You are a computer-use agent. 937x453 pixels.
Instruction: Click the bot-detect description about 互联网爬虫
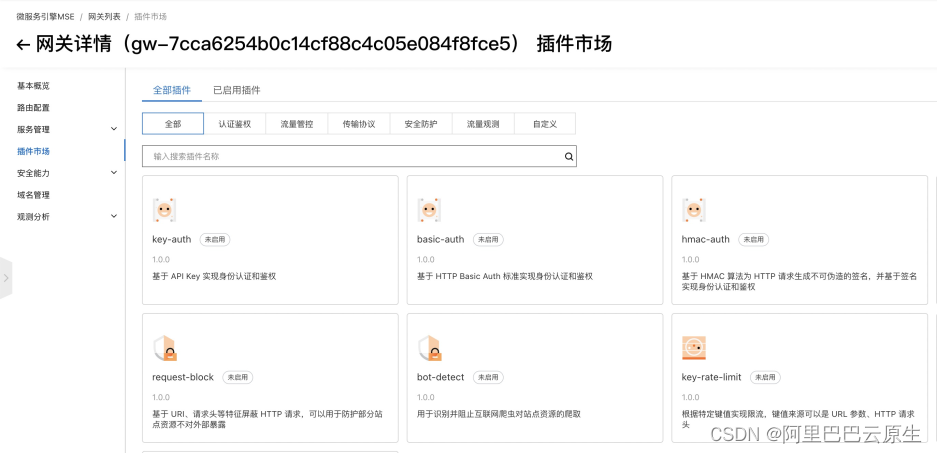[x=499, y=414]
